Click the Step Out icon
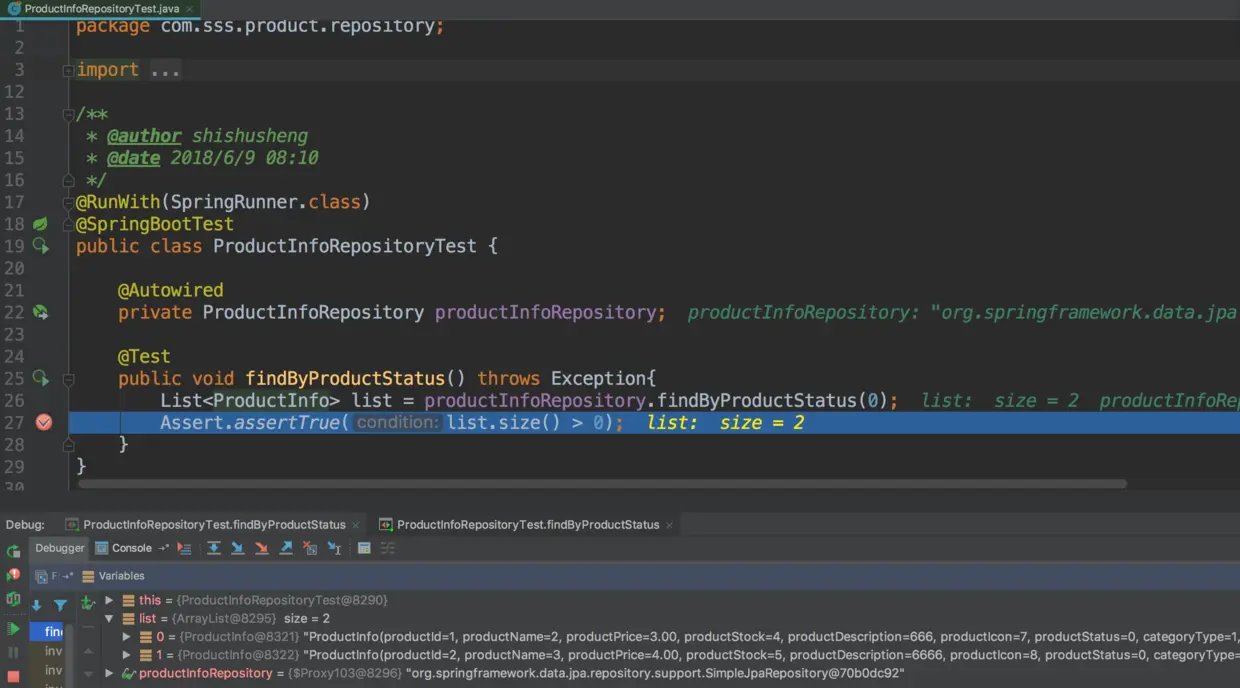This screenshot has height=688, width=1240. (x=286, y=548)
